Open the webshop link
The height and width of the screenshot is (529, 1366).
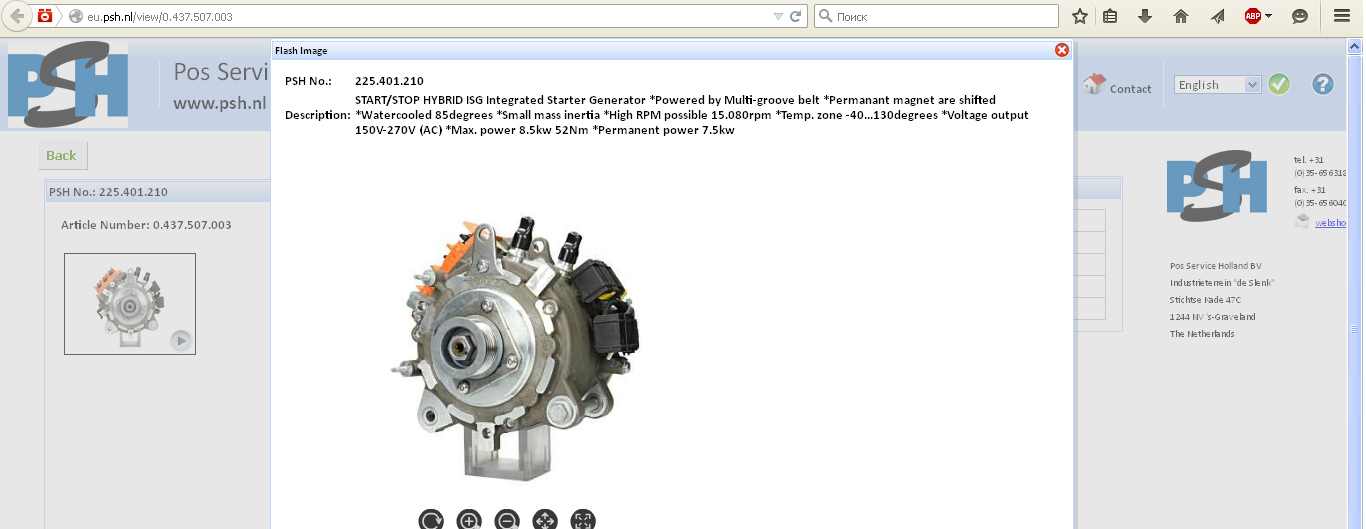tap(1330, 223)
